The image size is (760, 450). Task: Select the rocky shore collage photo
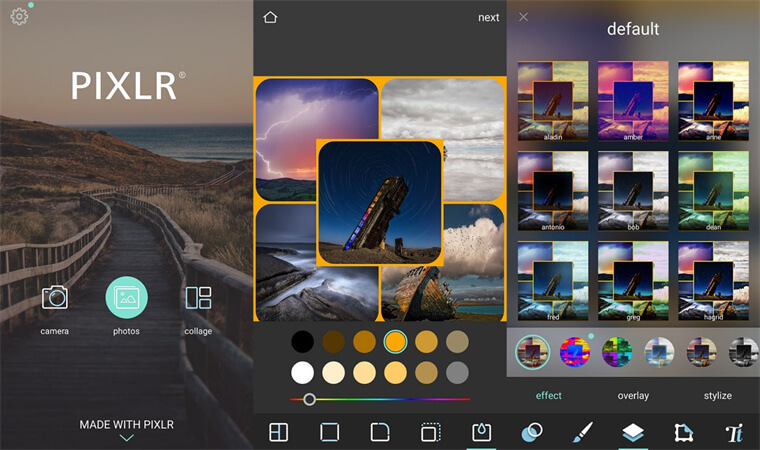[316, 262]
